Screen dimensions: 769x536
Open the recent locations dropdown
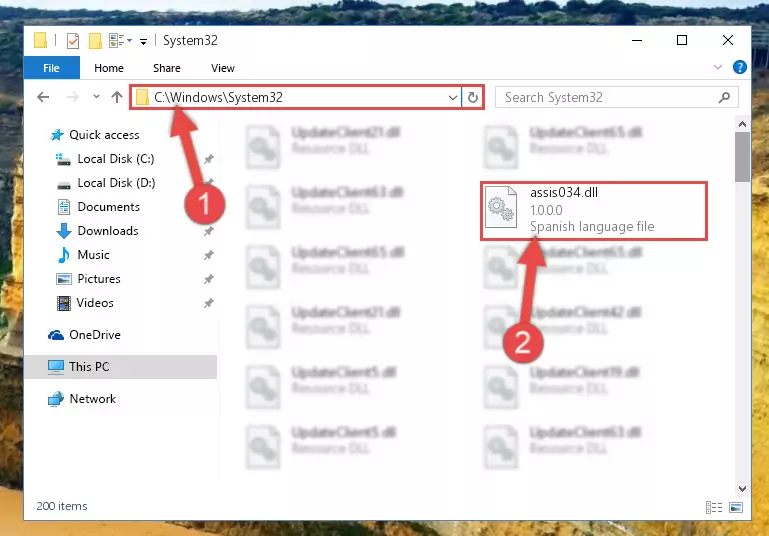point(96,97)
